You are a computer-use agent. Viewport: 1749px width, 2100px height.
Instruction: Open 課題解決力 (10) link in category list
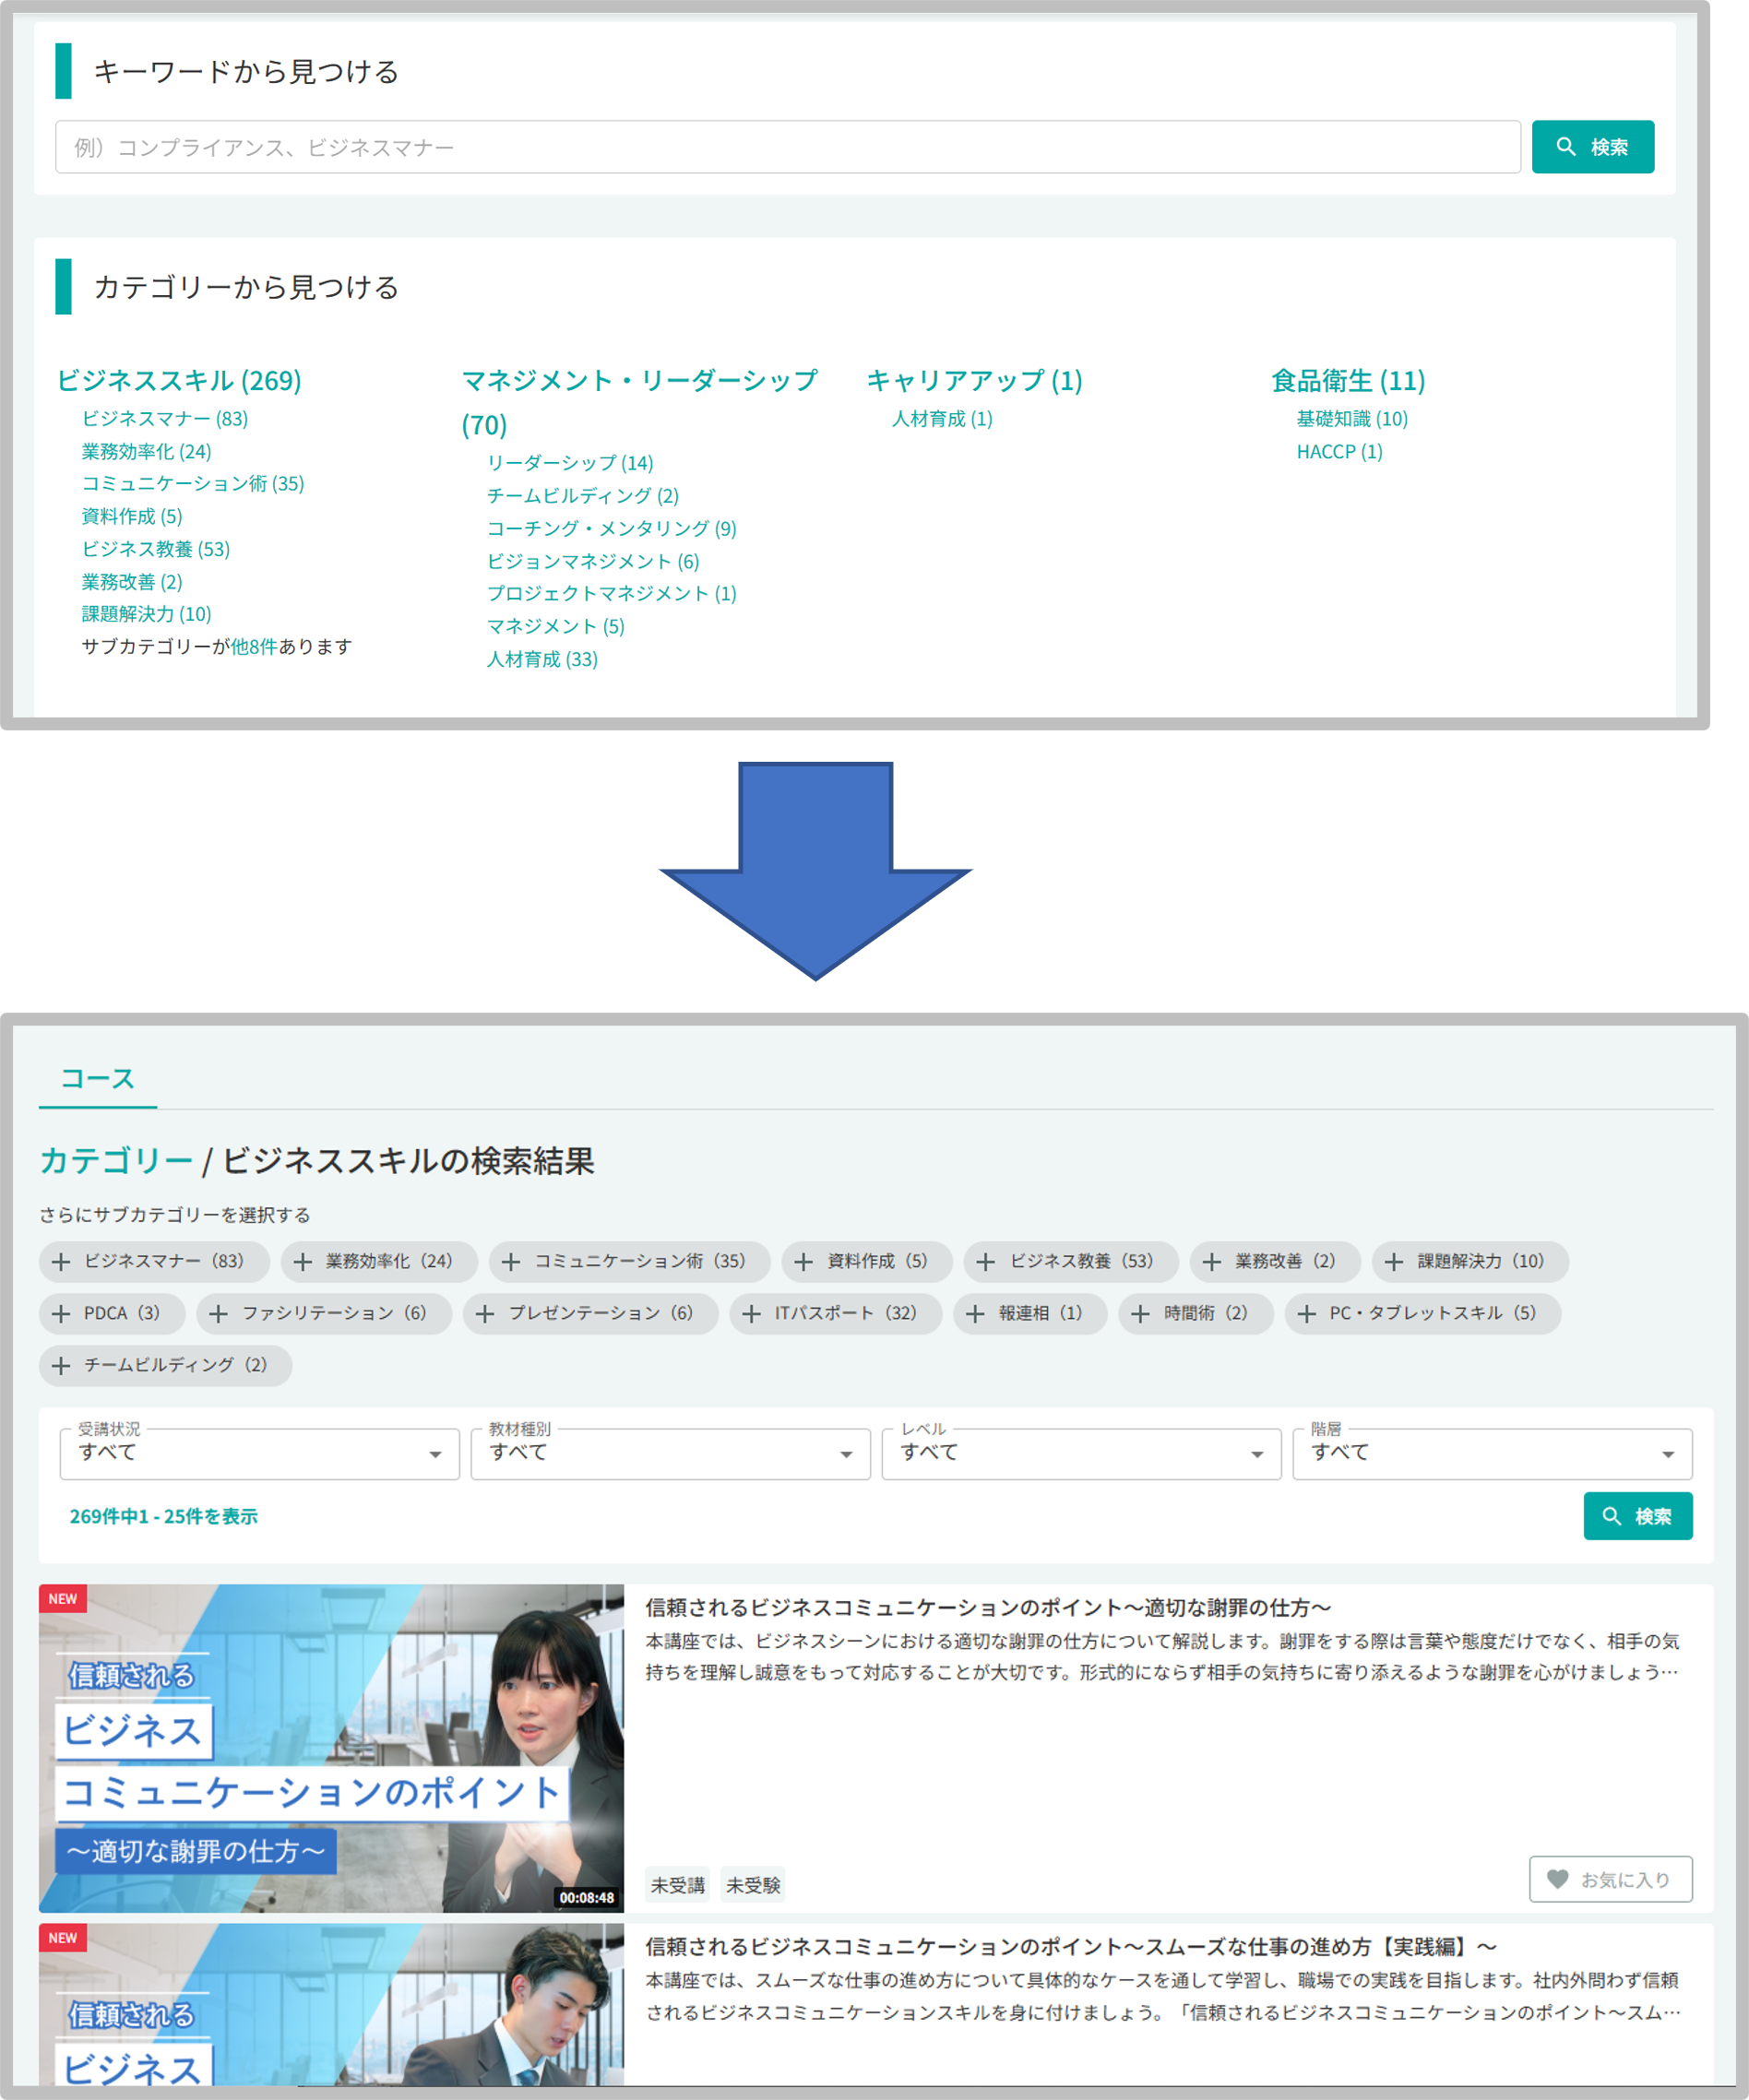[147, 614]
